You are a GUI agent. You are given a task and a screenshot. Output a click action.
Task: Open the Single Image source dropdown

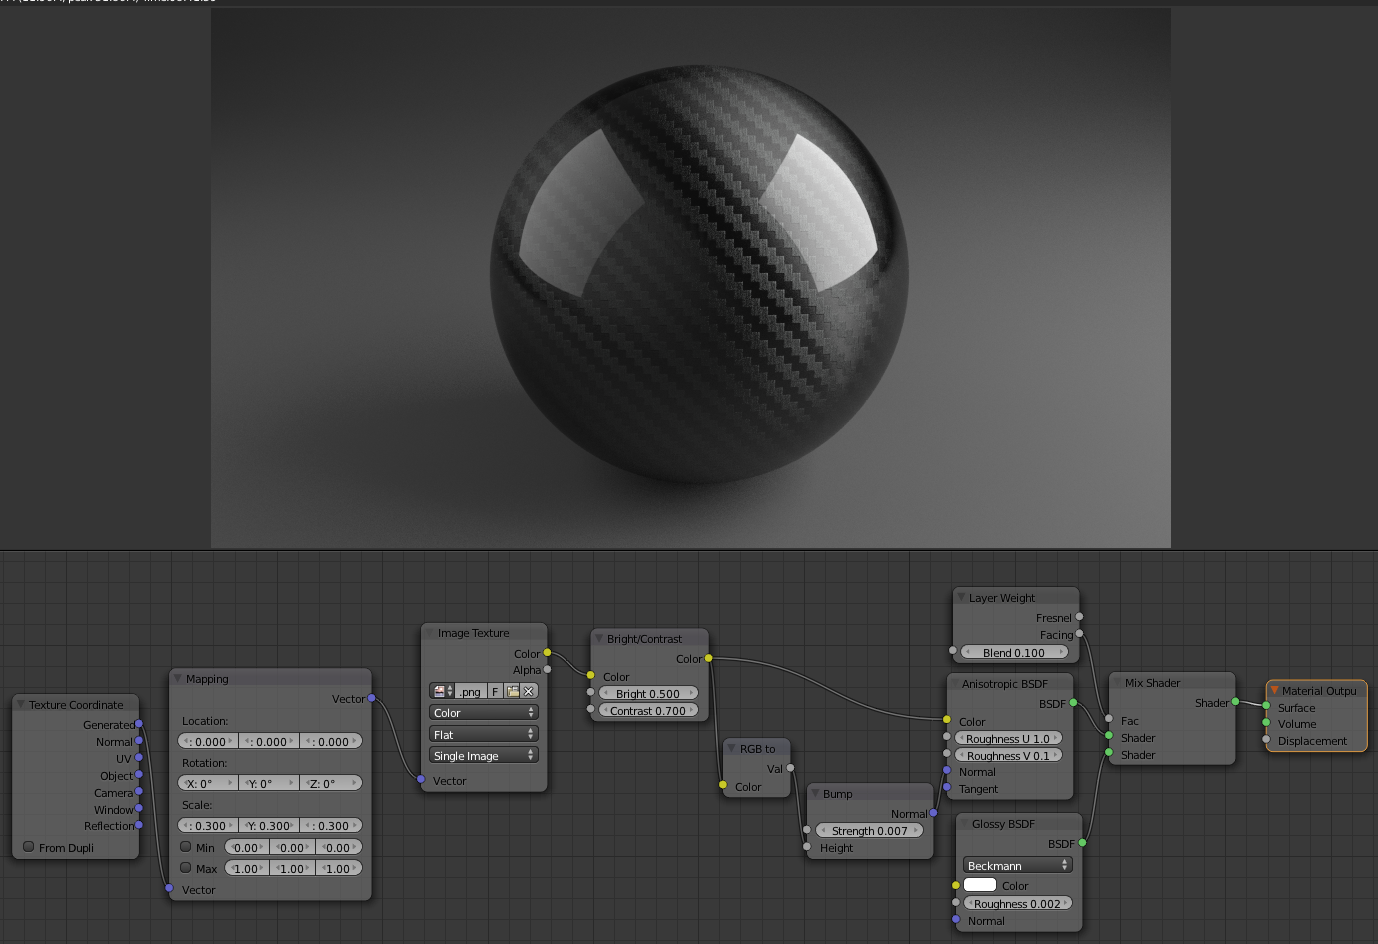coord(484,755)
